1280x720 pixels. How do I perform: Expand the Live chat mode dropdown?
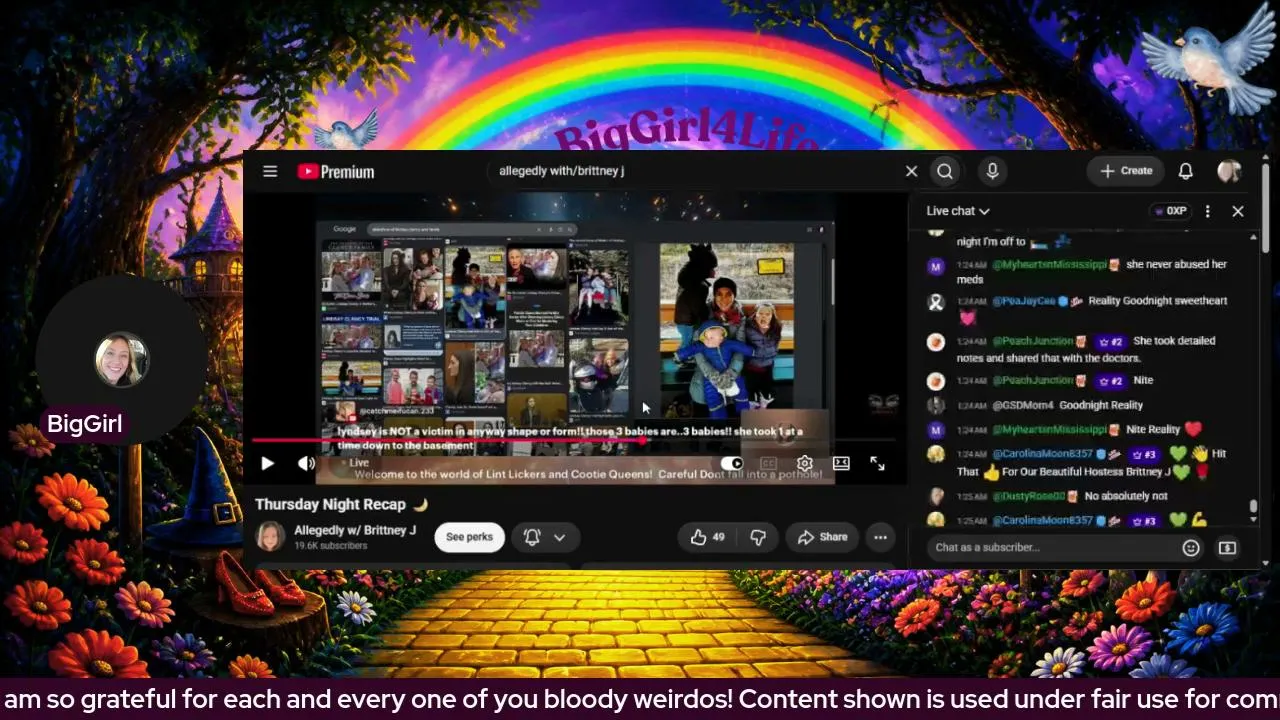click(958, 211)
